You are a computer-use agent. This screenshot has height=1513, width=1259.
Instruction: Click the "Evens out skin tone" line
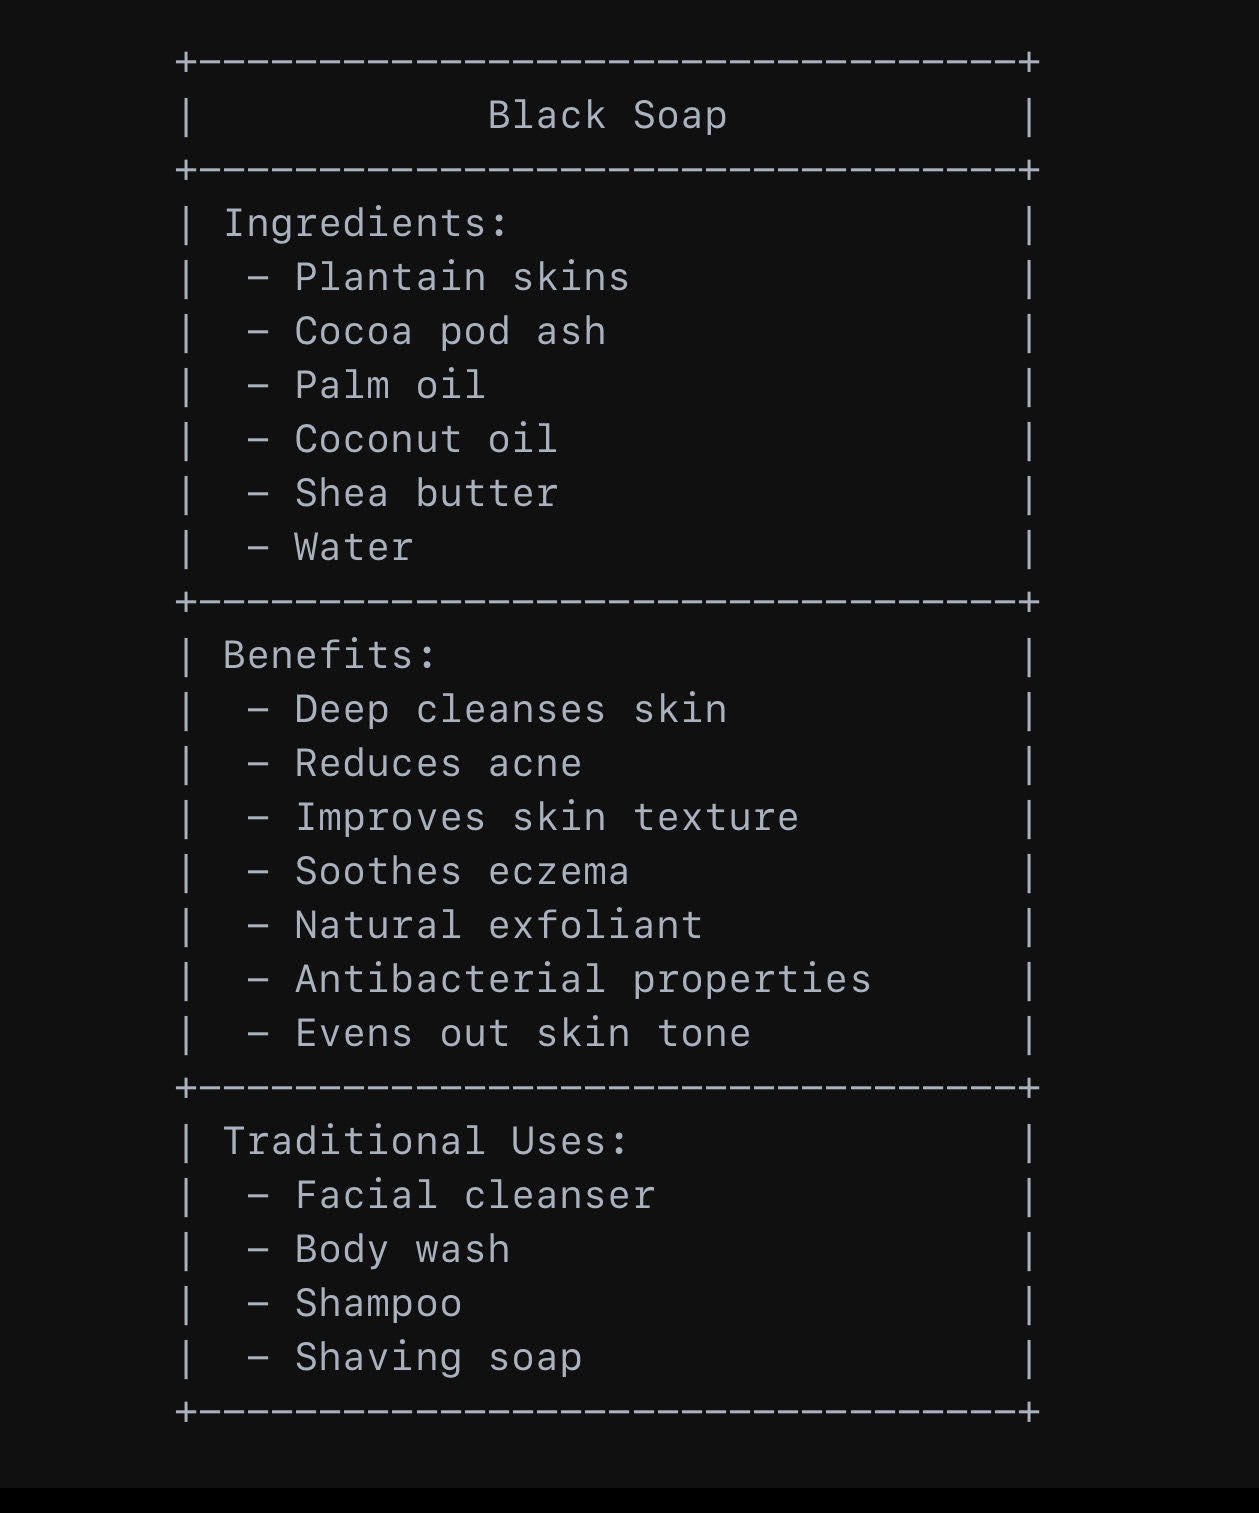[522, 1033]
